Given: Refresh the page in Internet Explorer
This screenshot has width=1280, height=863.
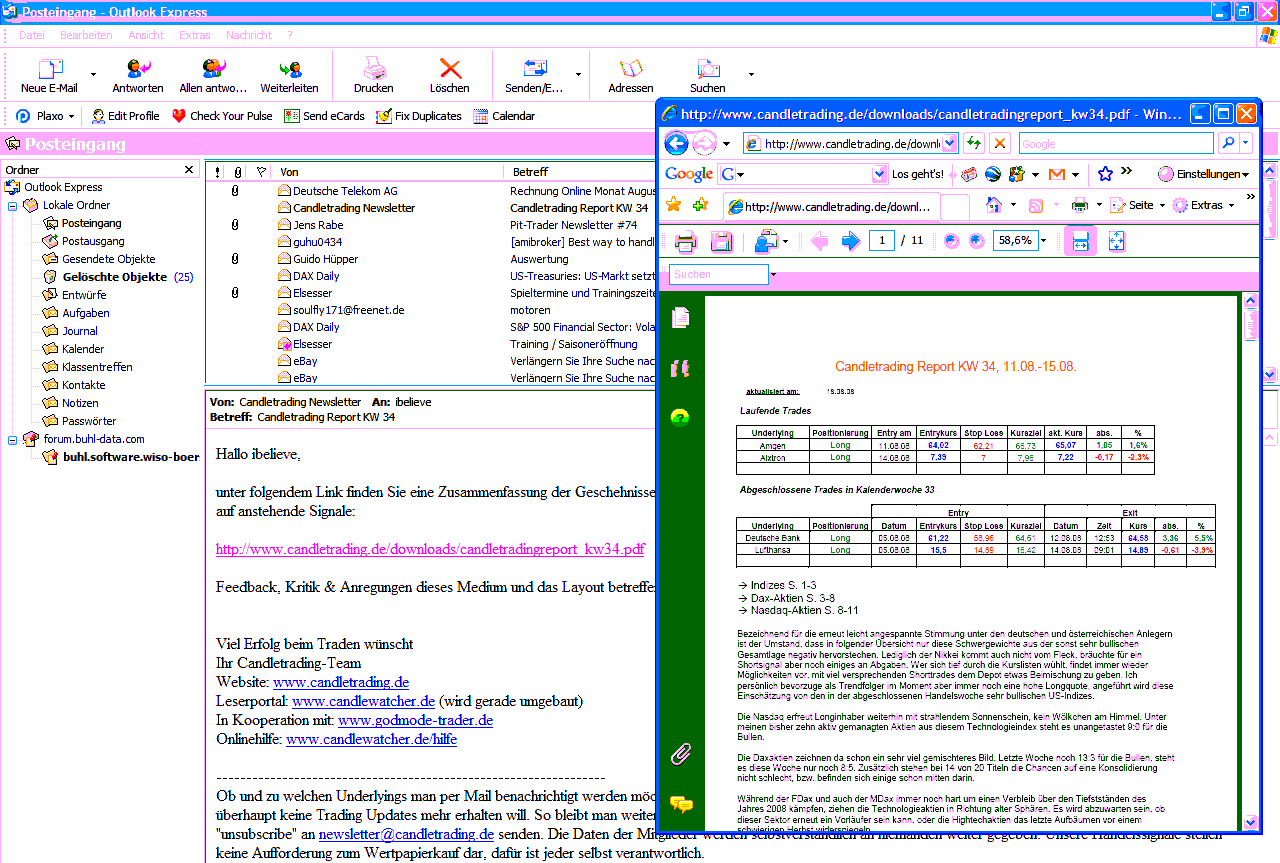Looking at the screenshot, I should (972, 144).
